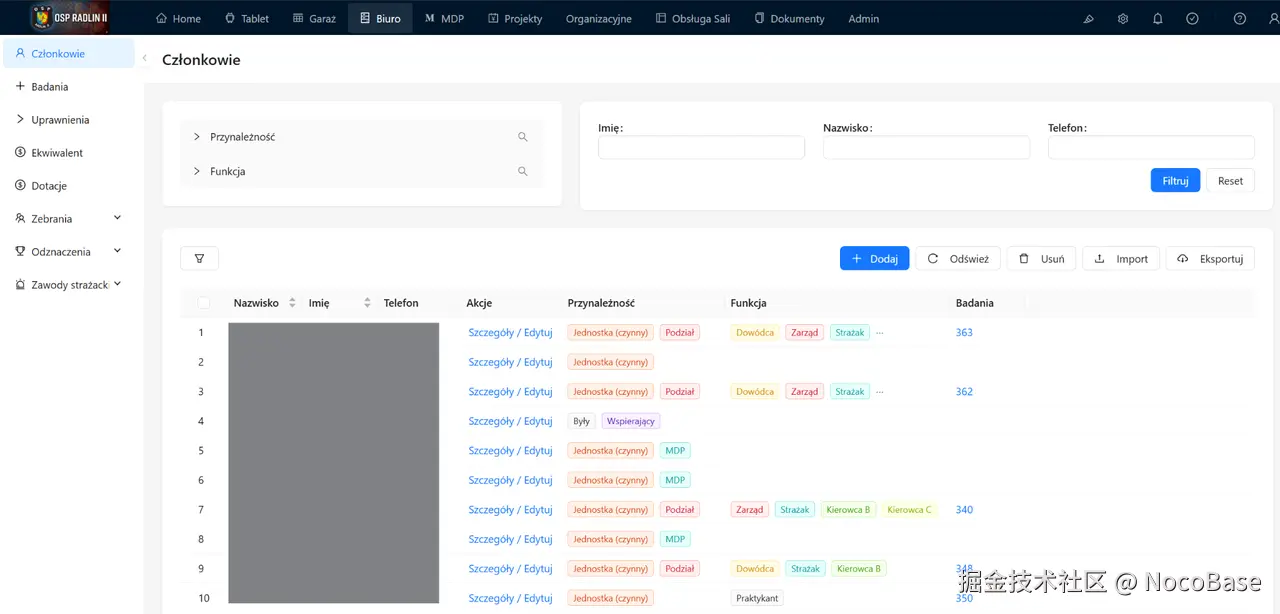Click the Dowódca tag in row 9

(755, 569)
